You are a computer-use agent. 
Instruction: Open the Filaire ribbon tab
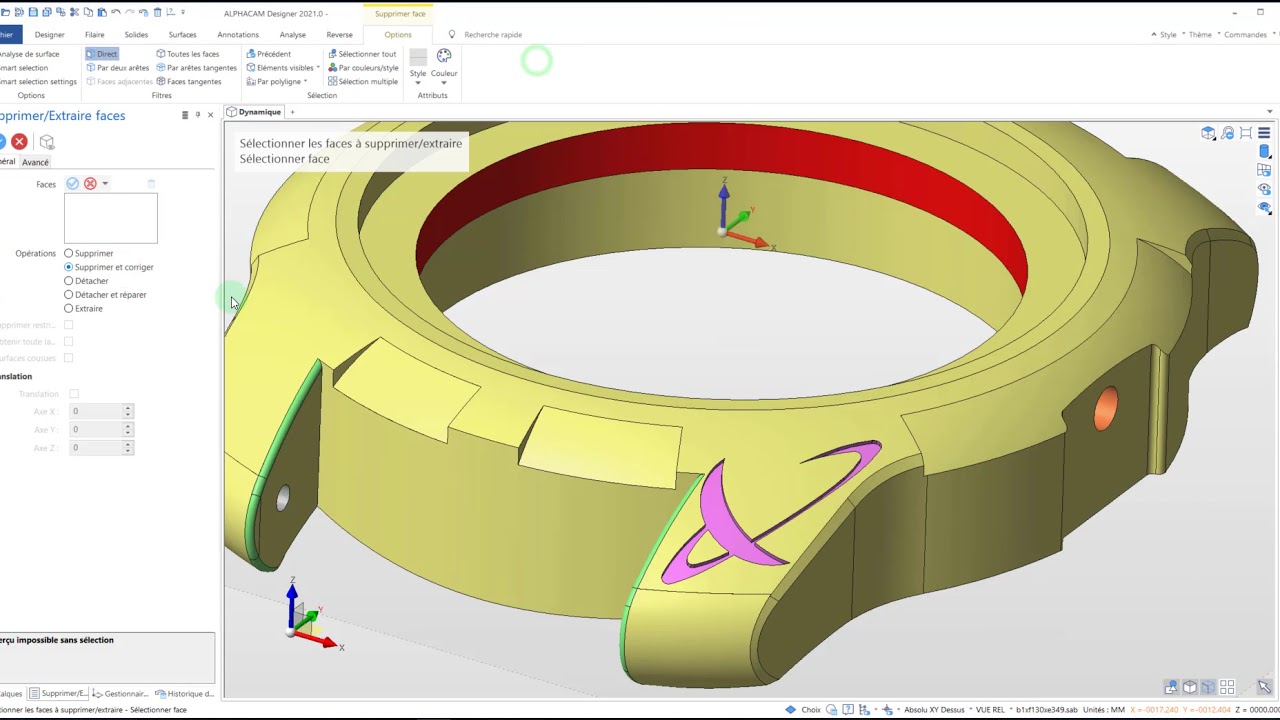coord(94,35)
